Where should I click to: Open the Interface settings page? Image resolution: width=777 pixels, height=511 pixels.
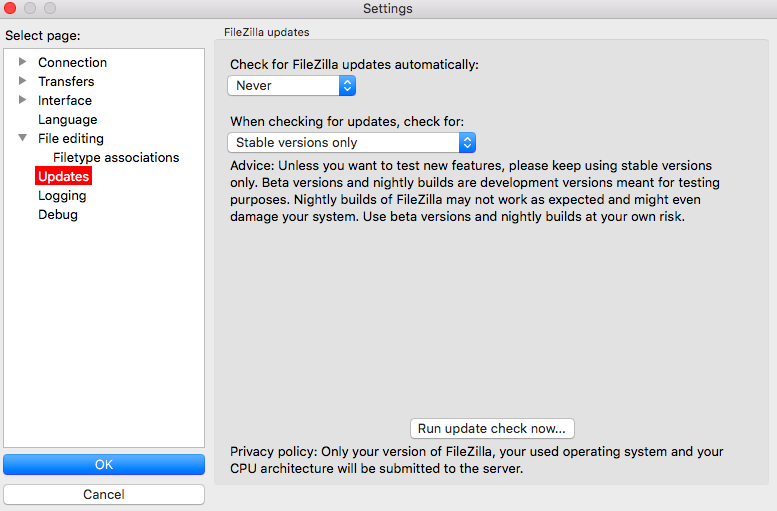pyautogui.click(x=65, y=100)
